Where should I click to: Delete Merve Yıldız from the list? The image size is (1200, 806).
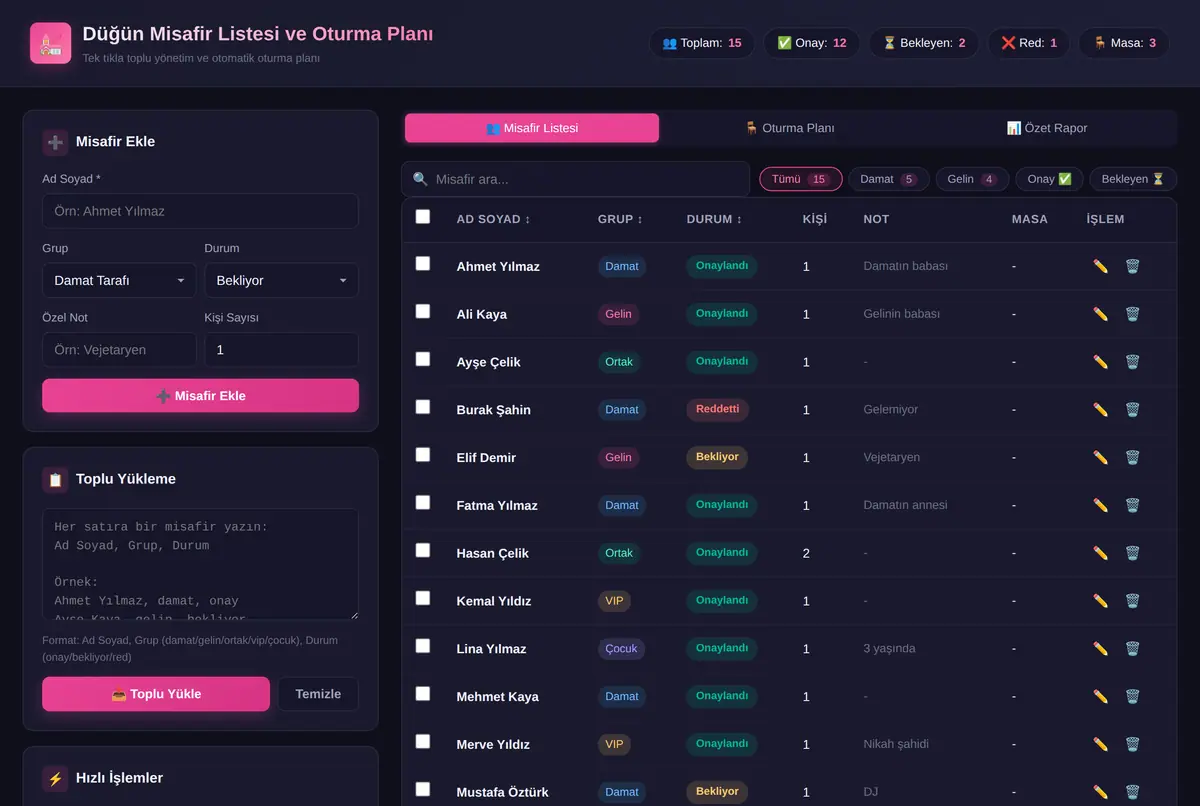pos(1132,745)
